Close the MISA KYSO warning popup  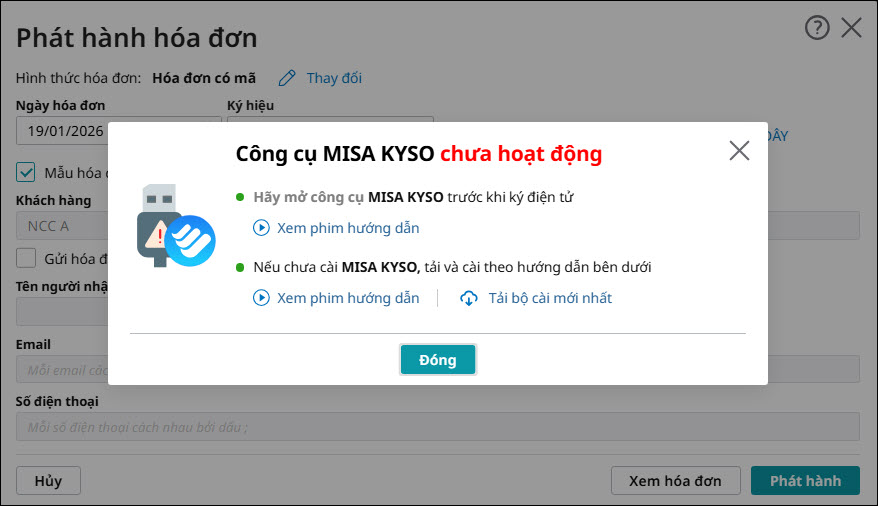[739, 150]
